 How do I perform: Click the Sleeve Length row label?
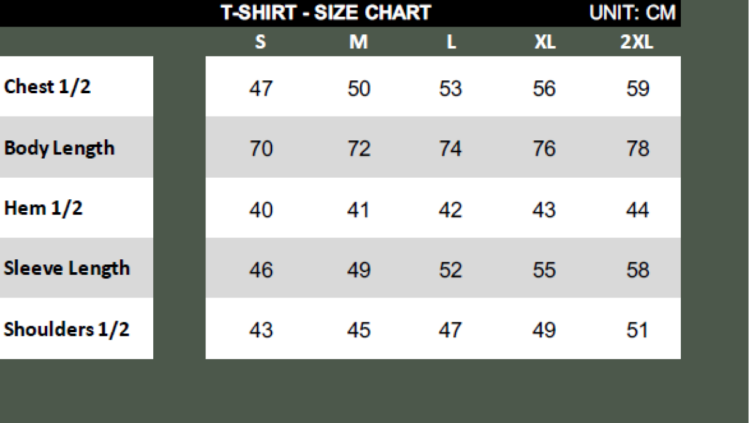pyautogui.click(x=67, y=268)
